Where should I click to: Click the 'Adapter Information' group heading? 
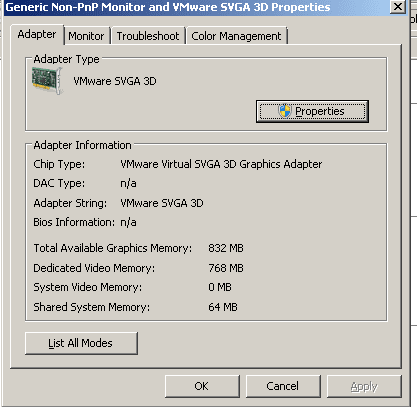[x=82, y=145]
